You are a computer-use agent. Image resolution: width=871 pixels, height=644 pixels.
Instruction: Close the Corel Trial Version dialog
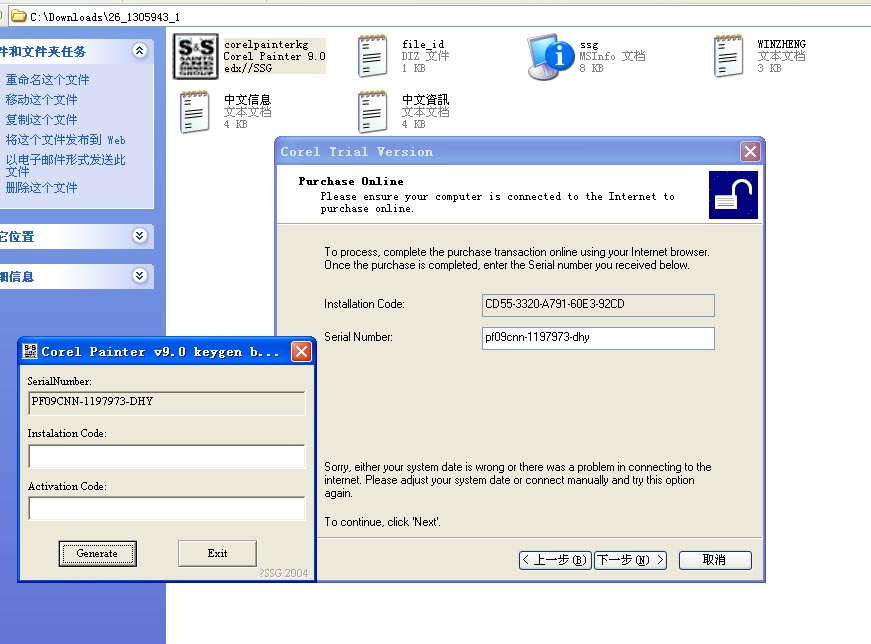coord(750,152)
